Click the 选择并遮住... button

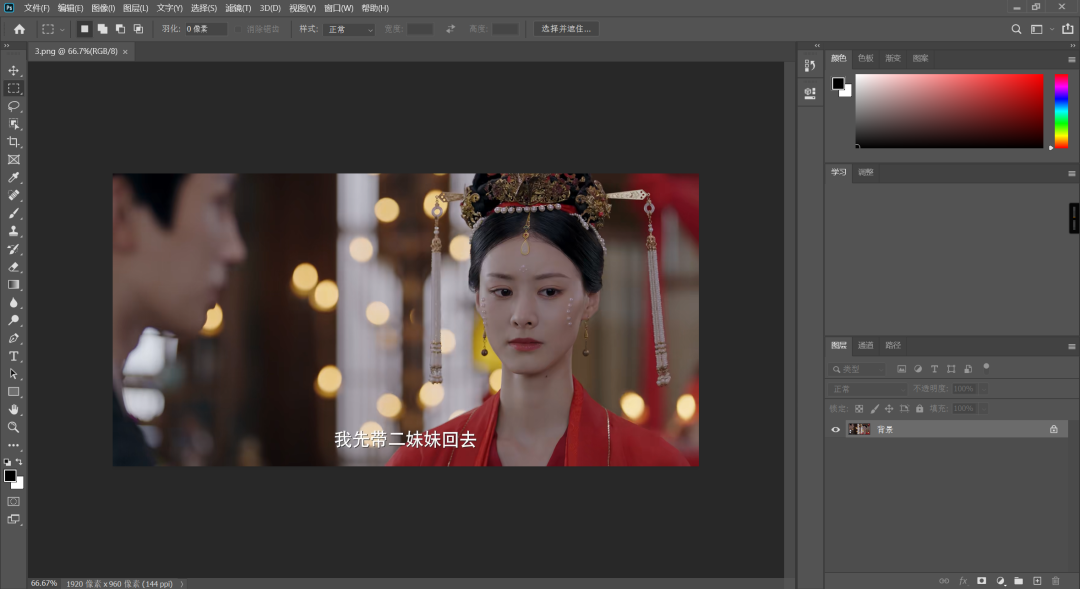point(566,29)
